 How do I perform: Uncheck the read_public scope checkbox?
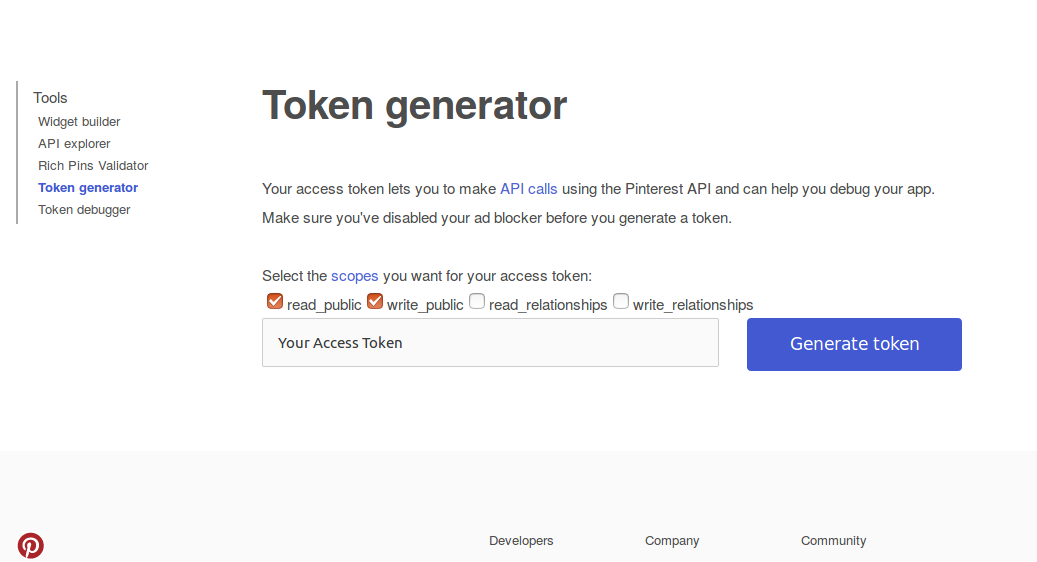click(x=274, y=301)
